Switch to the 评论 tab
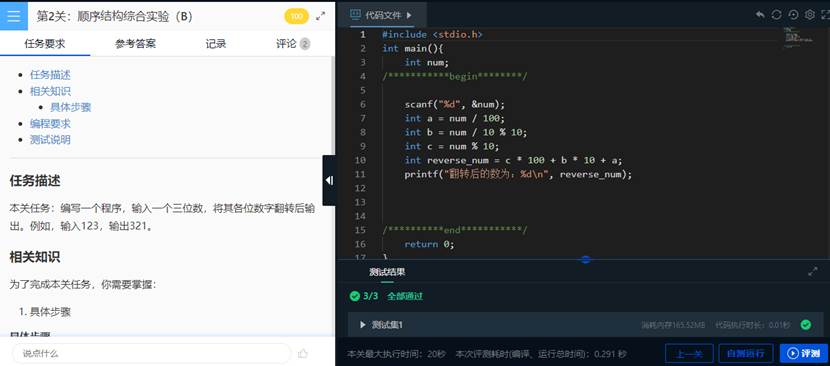The height and width of the screenshot is (366, 830). [293, 43]
